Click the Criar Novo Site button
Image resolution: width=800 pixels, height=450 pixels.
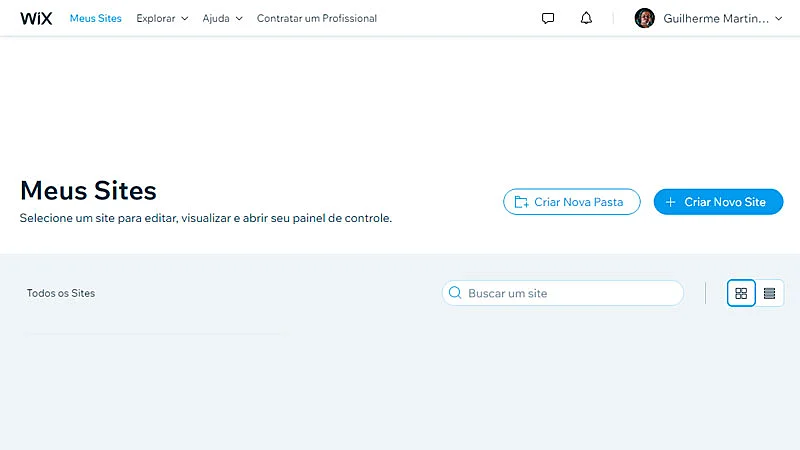point(718,202)
